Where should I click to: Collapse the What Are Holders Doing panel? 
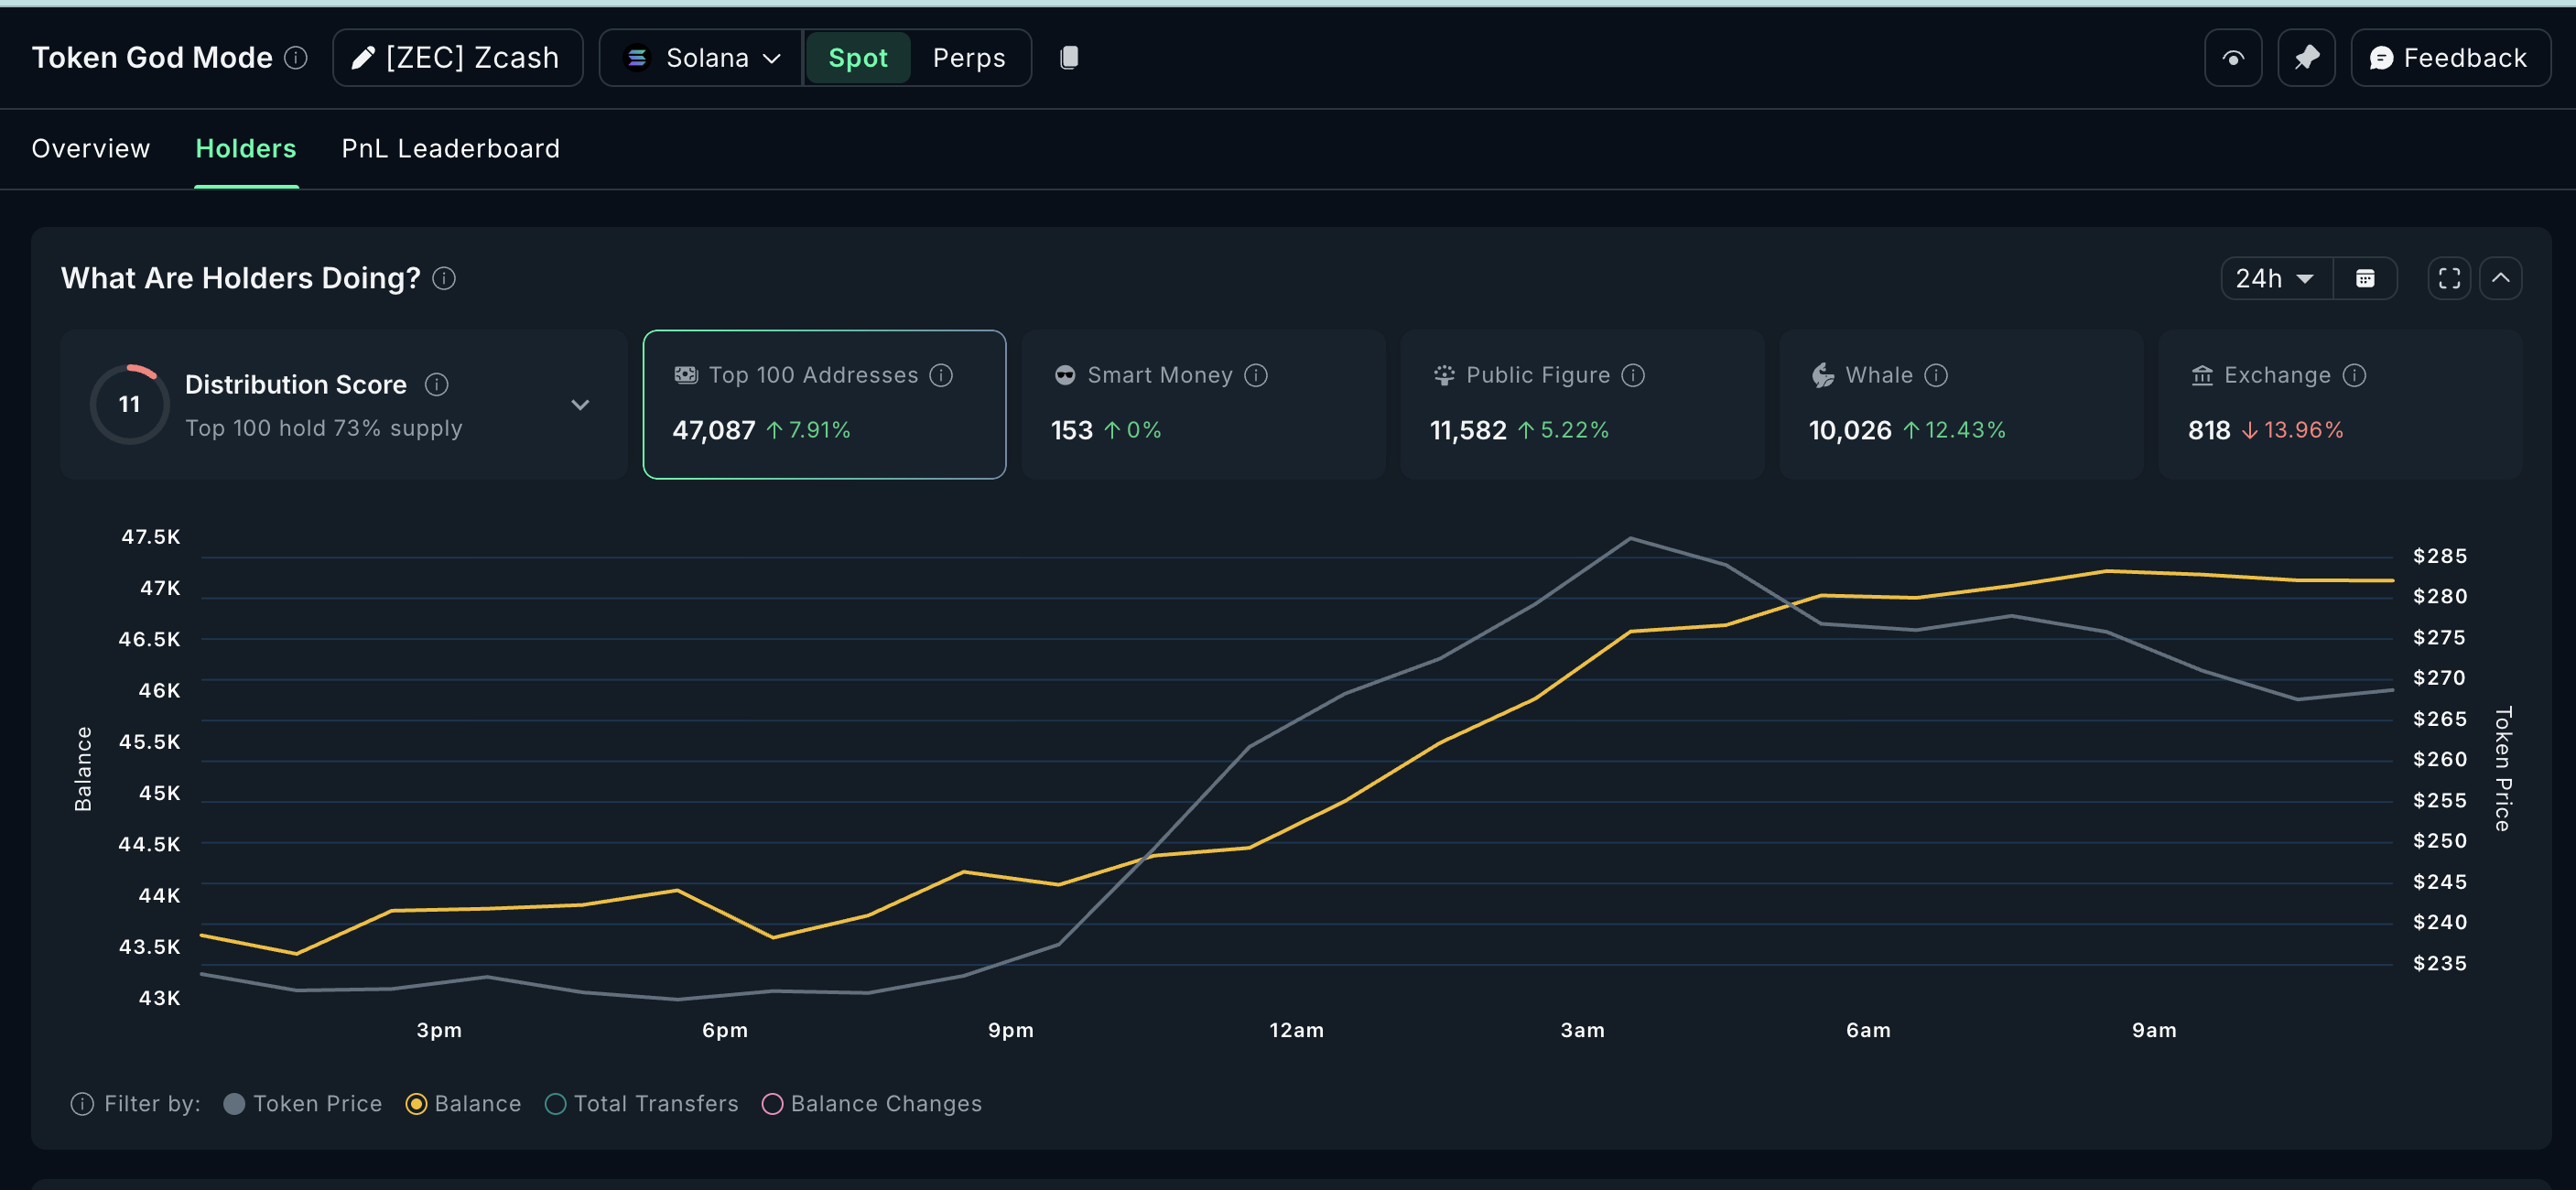point(2502,278)
